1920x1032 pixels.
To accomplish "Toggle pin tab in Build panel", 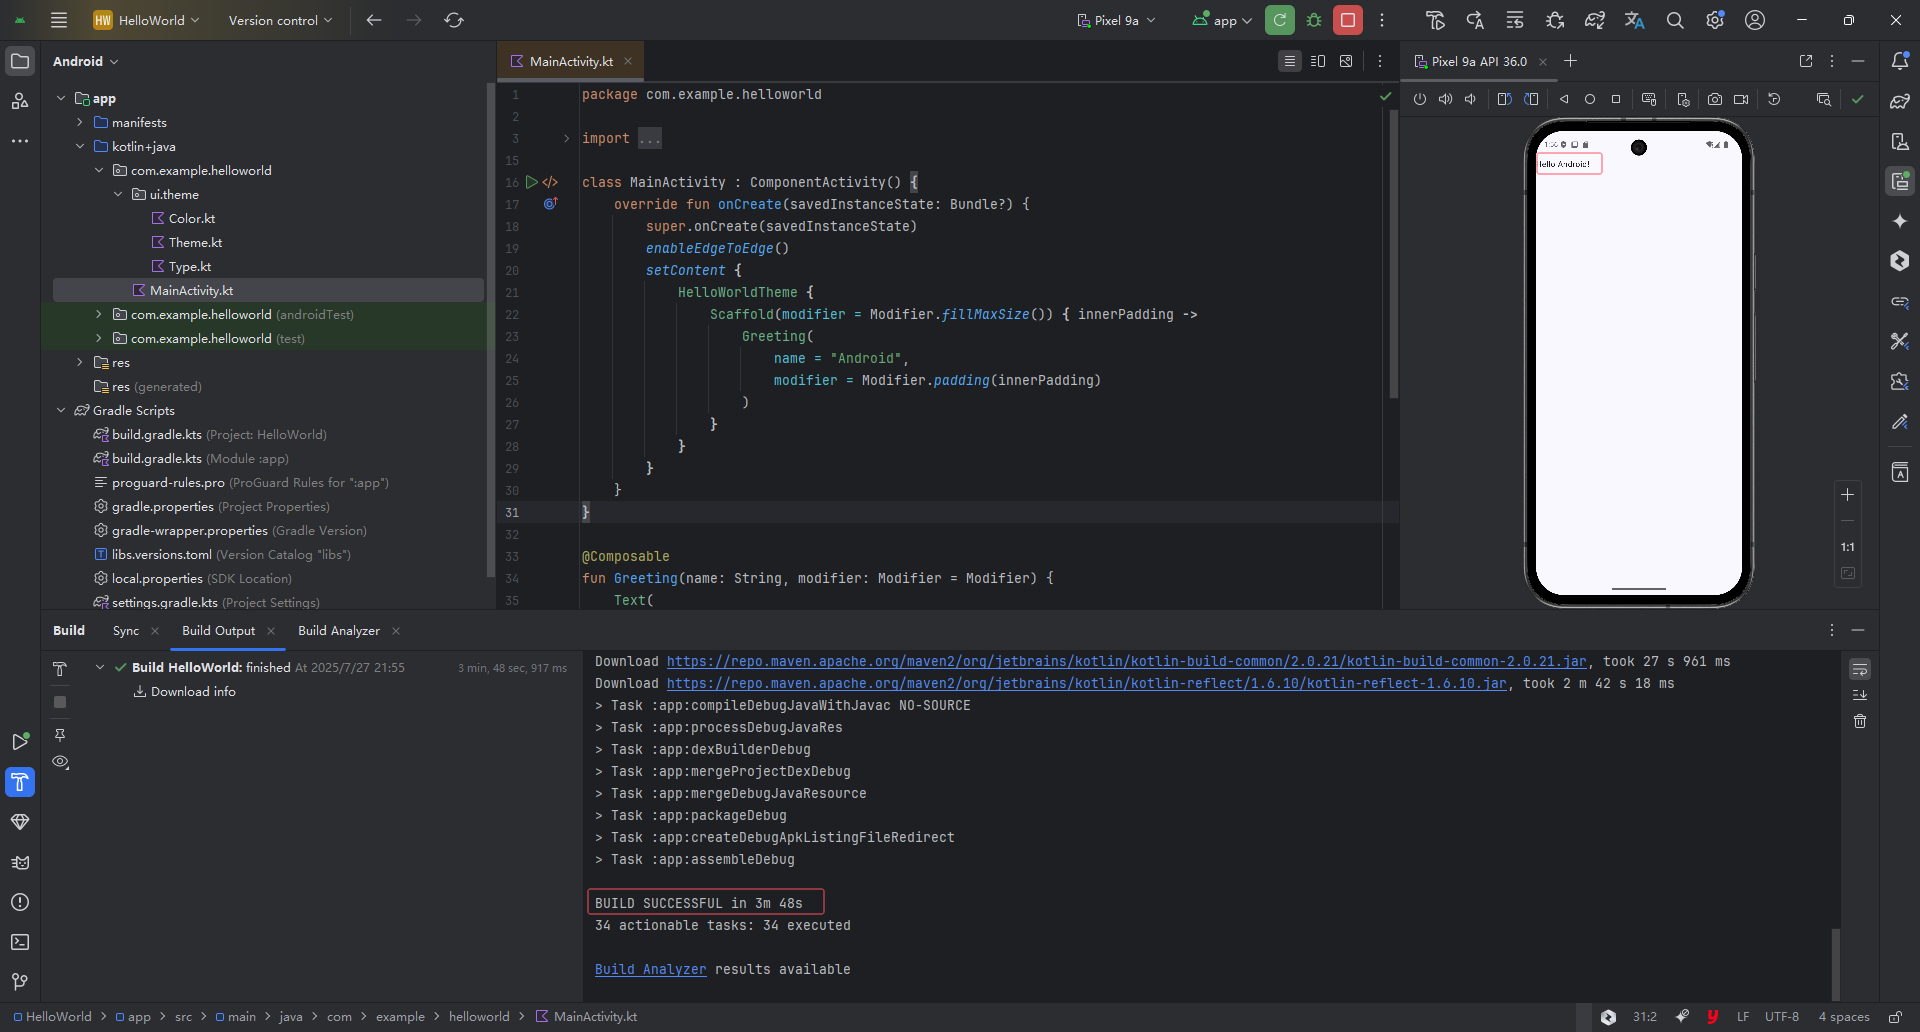I will pyautogui.click(x=60, y=735).
